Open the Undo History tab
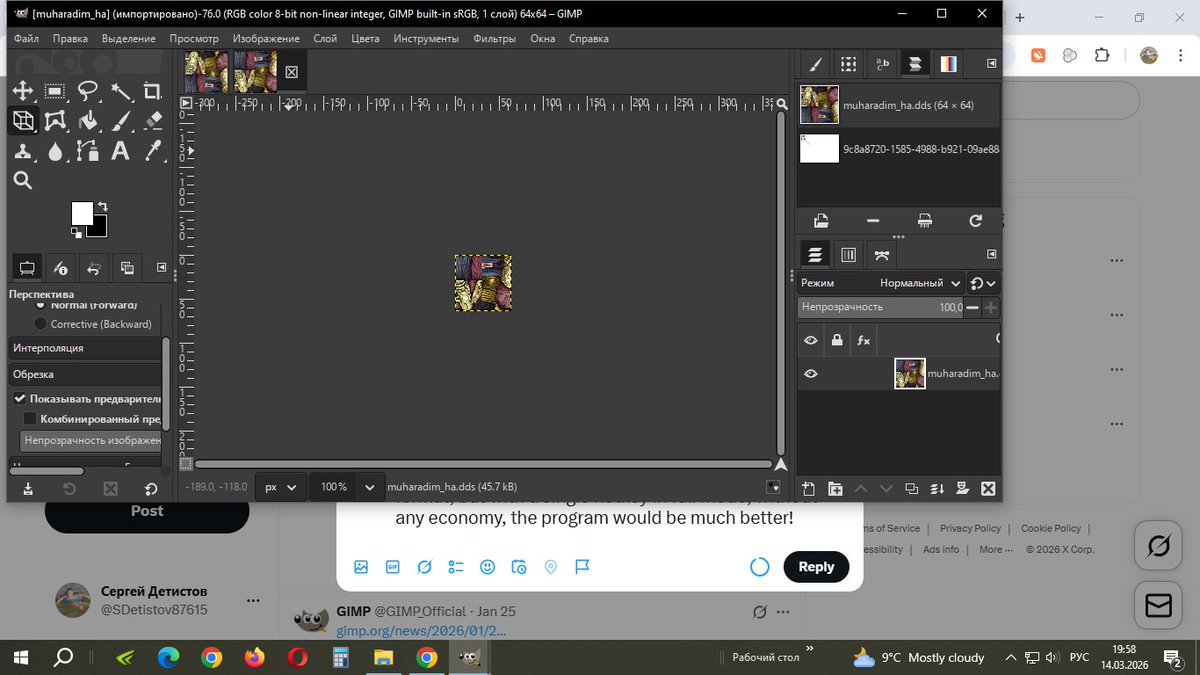The image size is (1200, 675). 93,267
